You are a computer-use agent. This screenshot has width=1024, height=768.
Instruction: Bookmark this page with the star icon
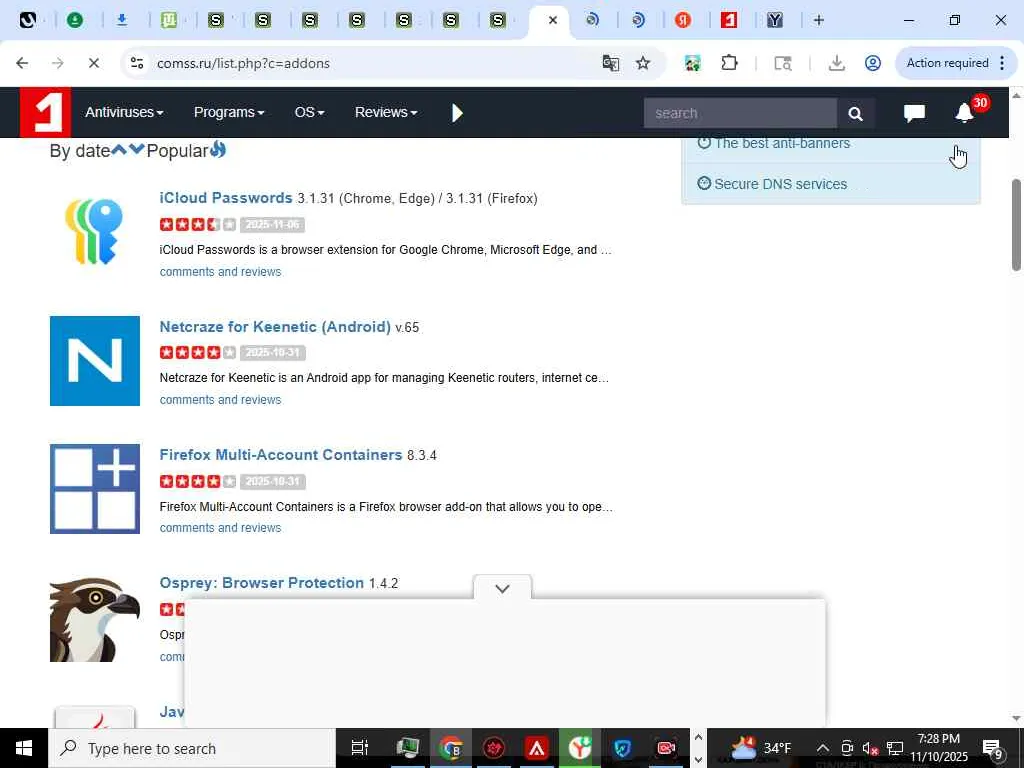(643, 63)
